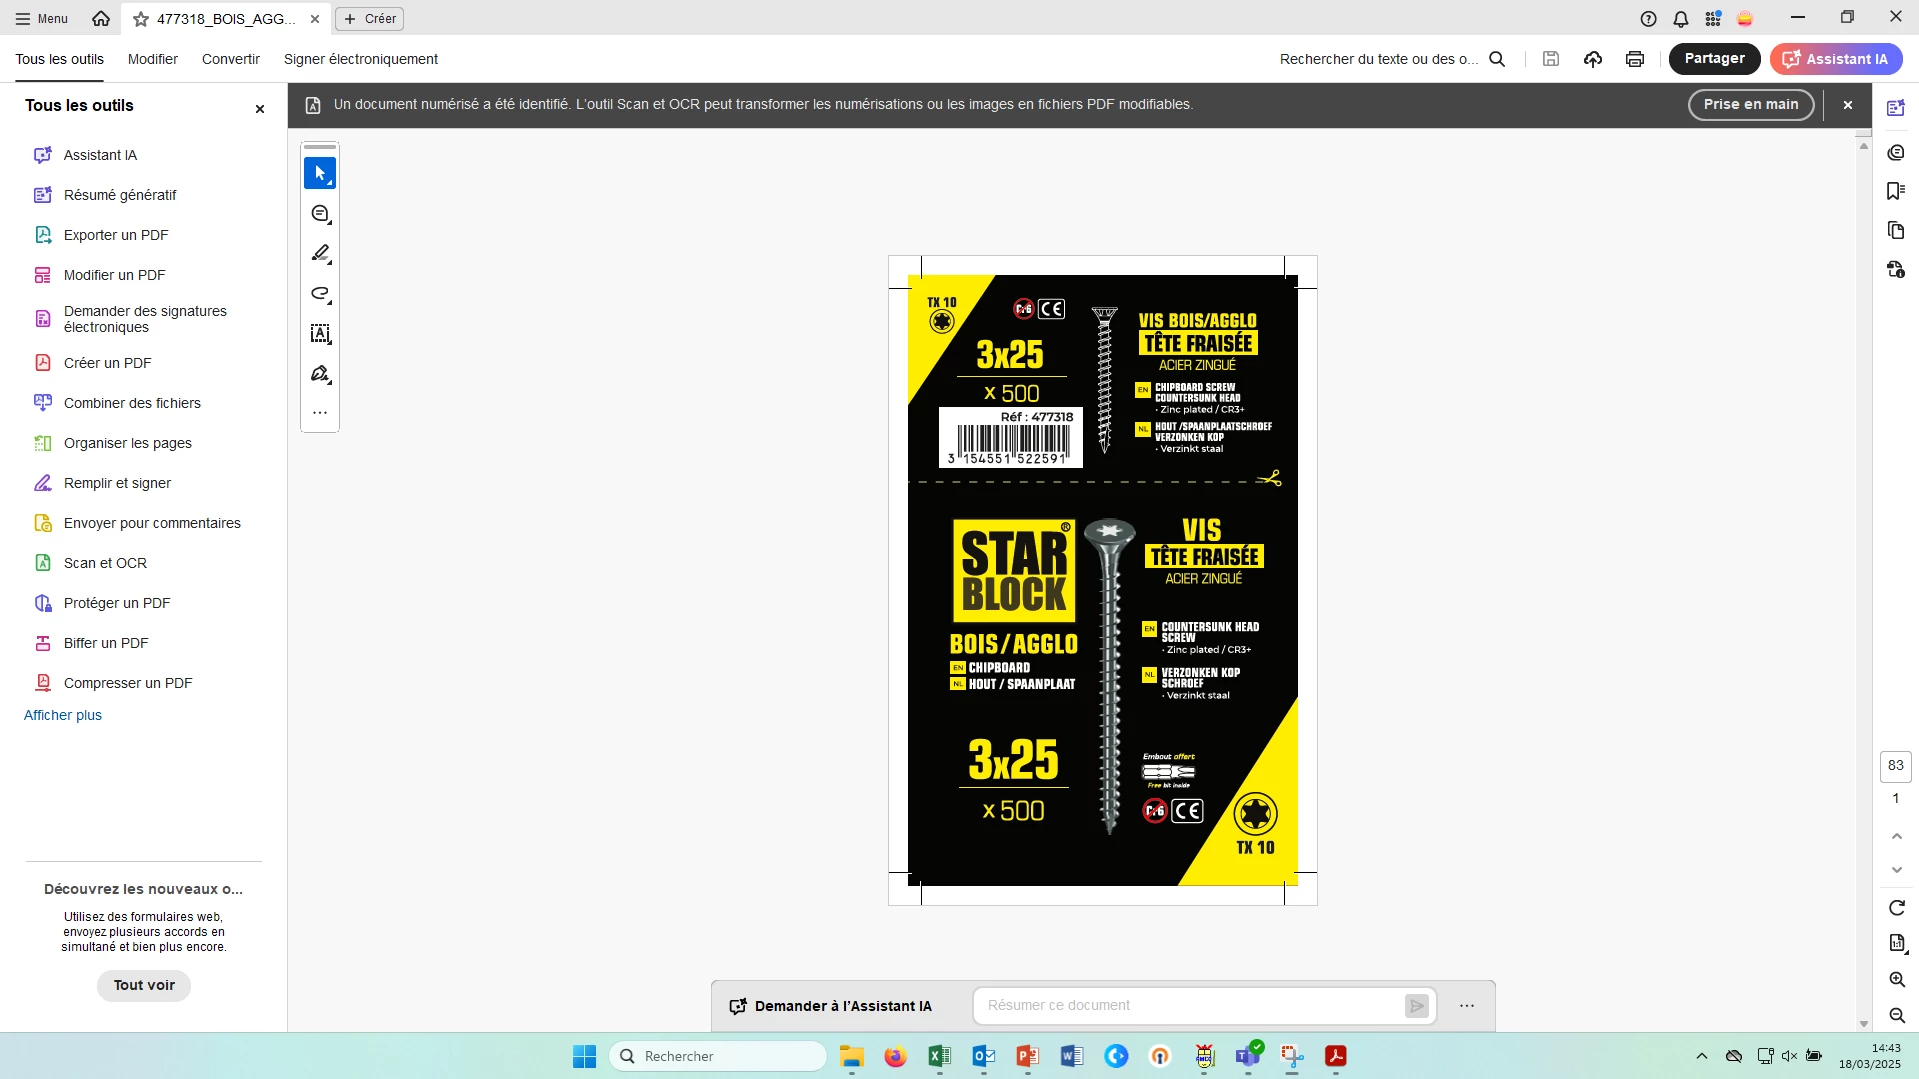1919x1079 pixels.
Task: Open comments panel on right rail
Action: point(1895,152)
